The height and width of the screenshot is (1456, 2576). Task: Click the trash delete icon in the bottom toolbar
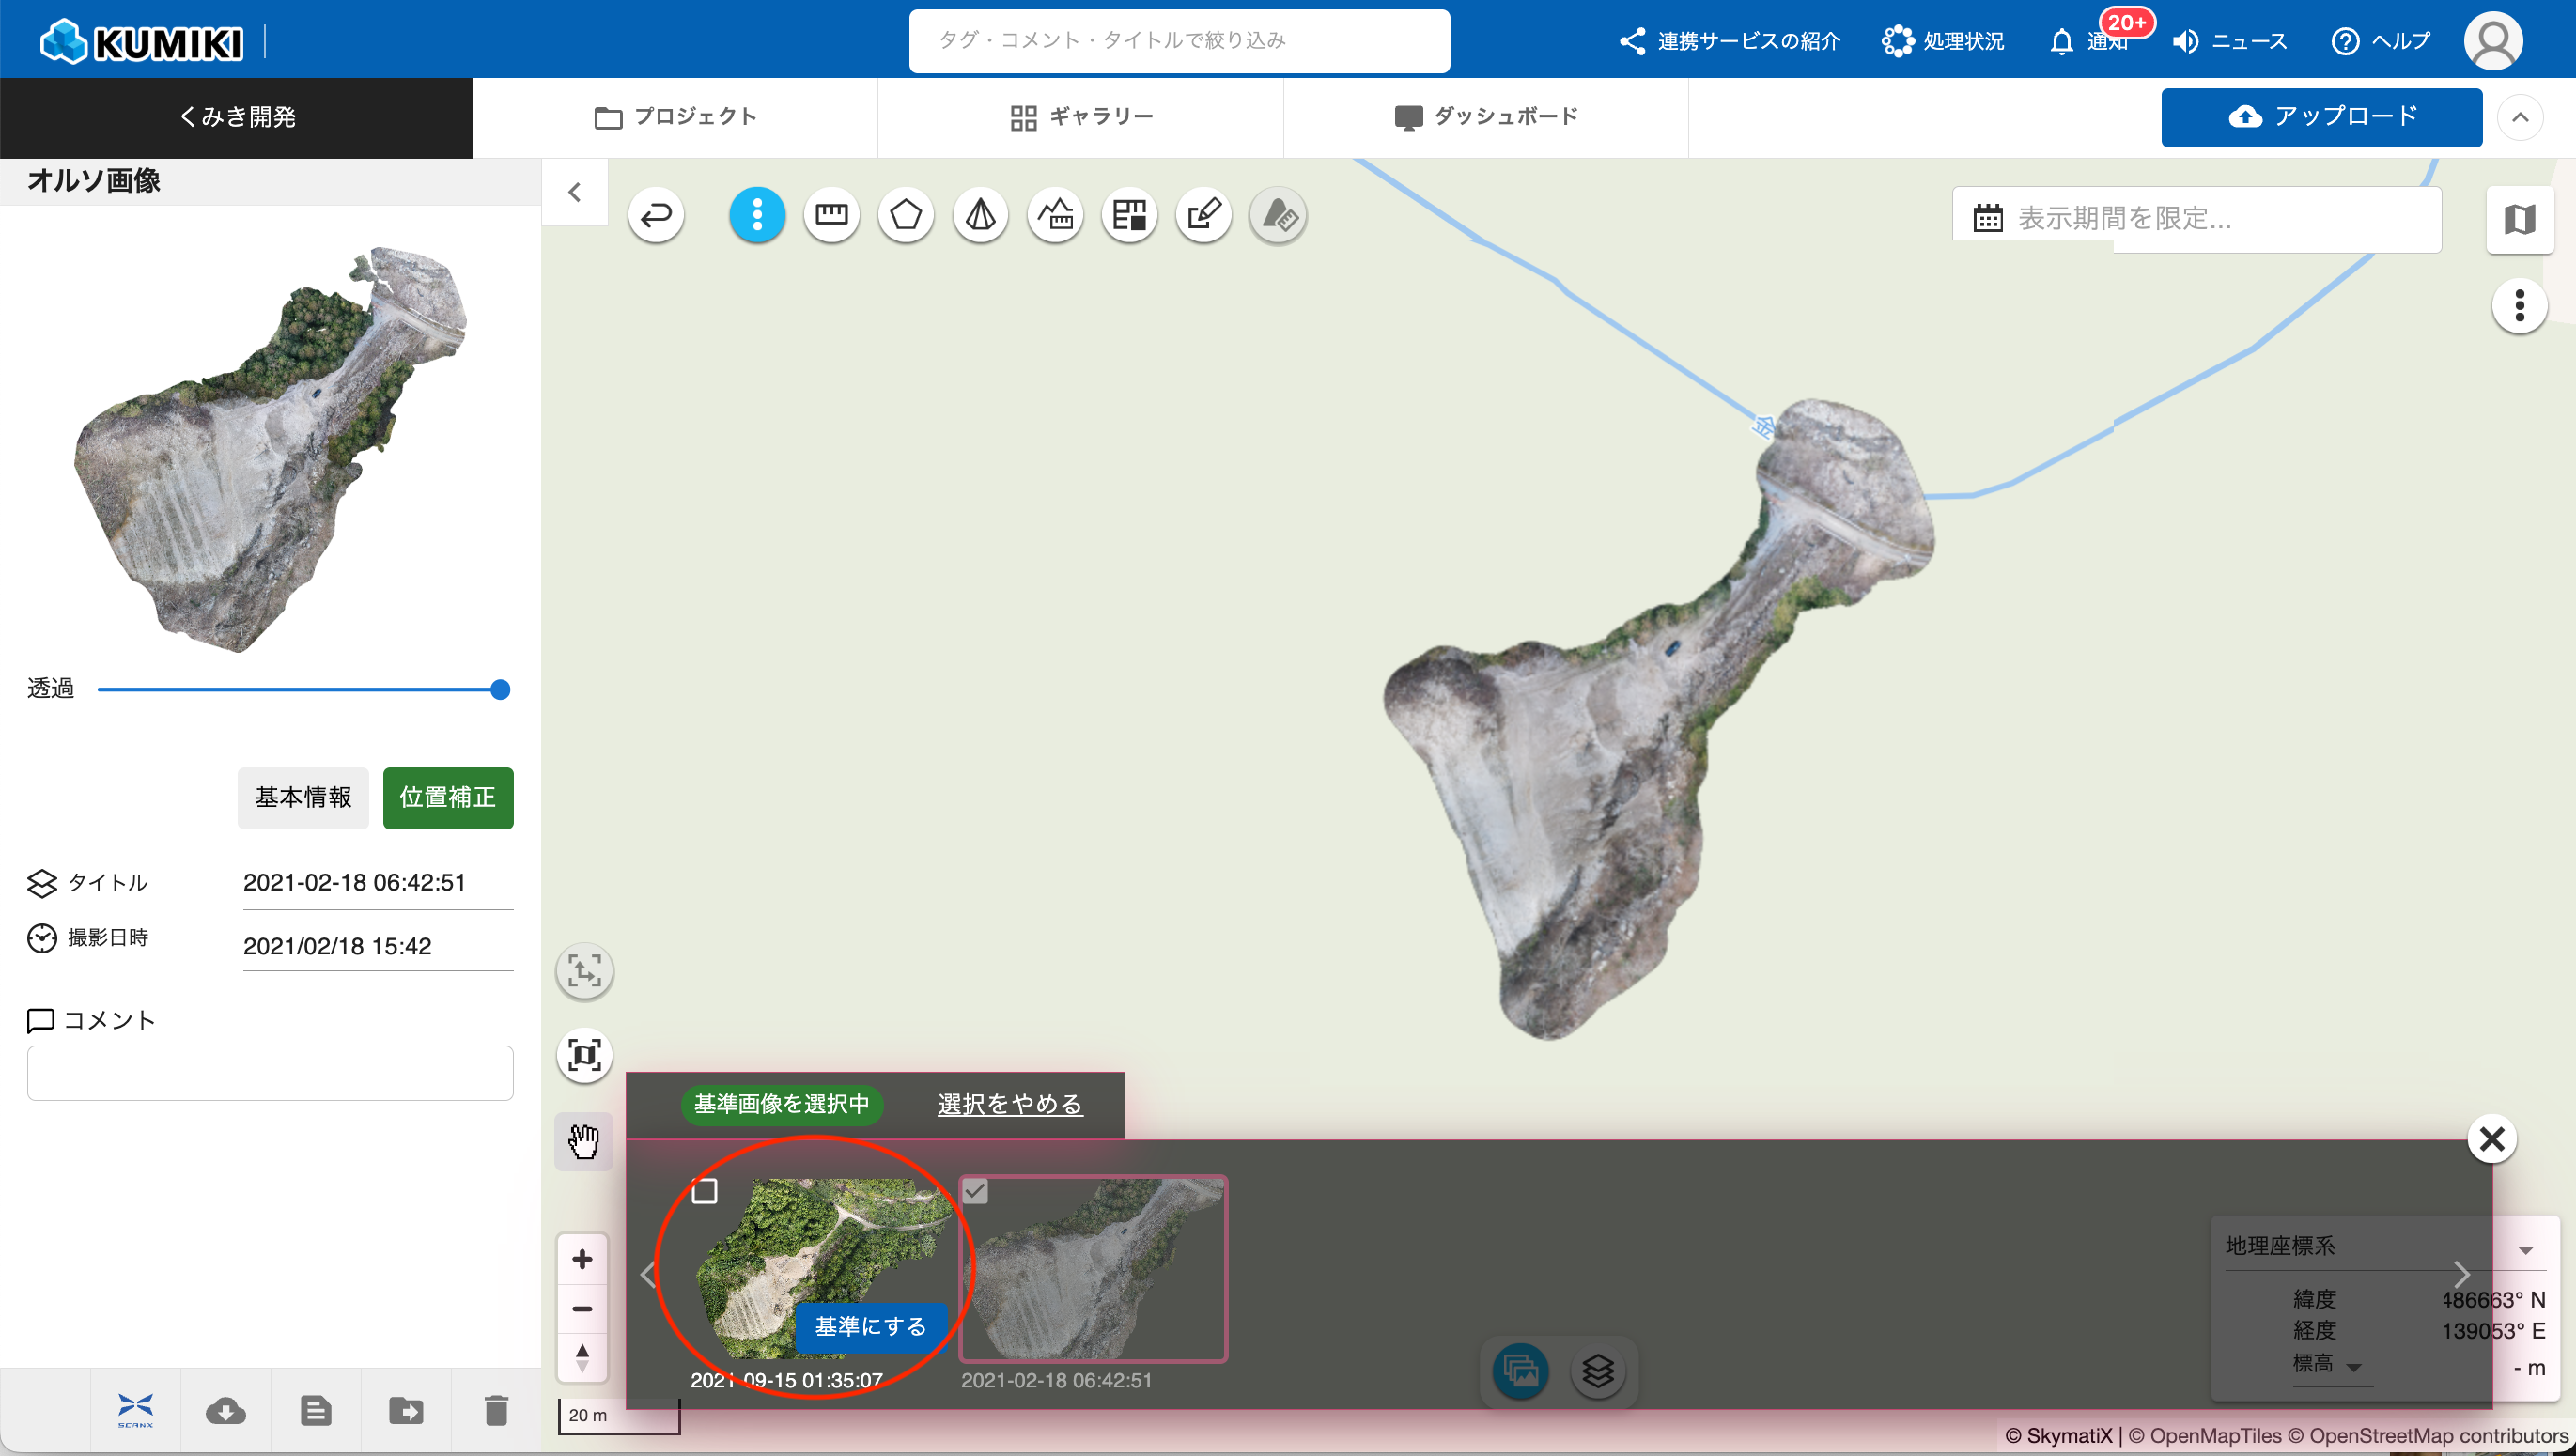[x=496, y=1411]
